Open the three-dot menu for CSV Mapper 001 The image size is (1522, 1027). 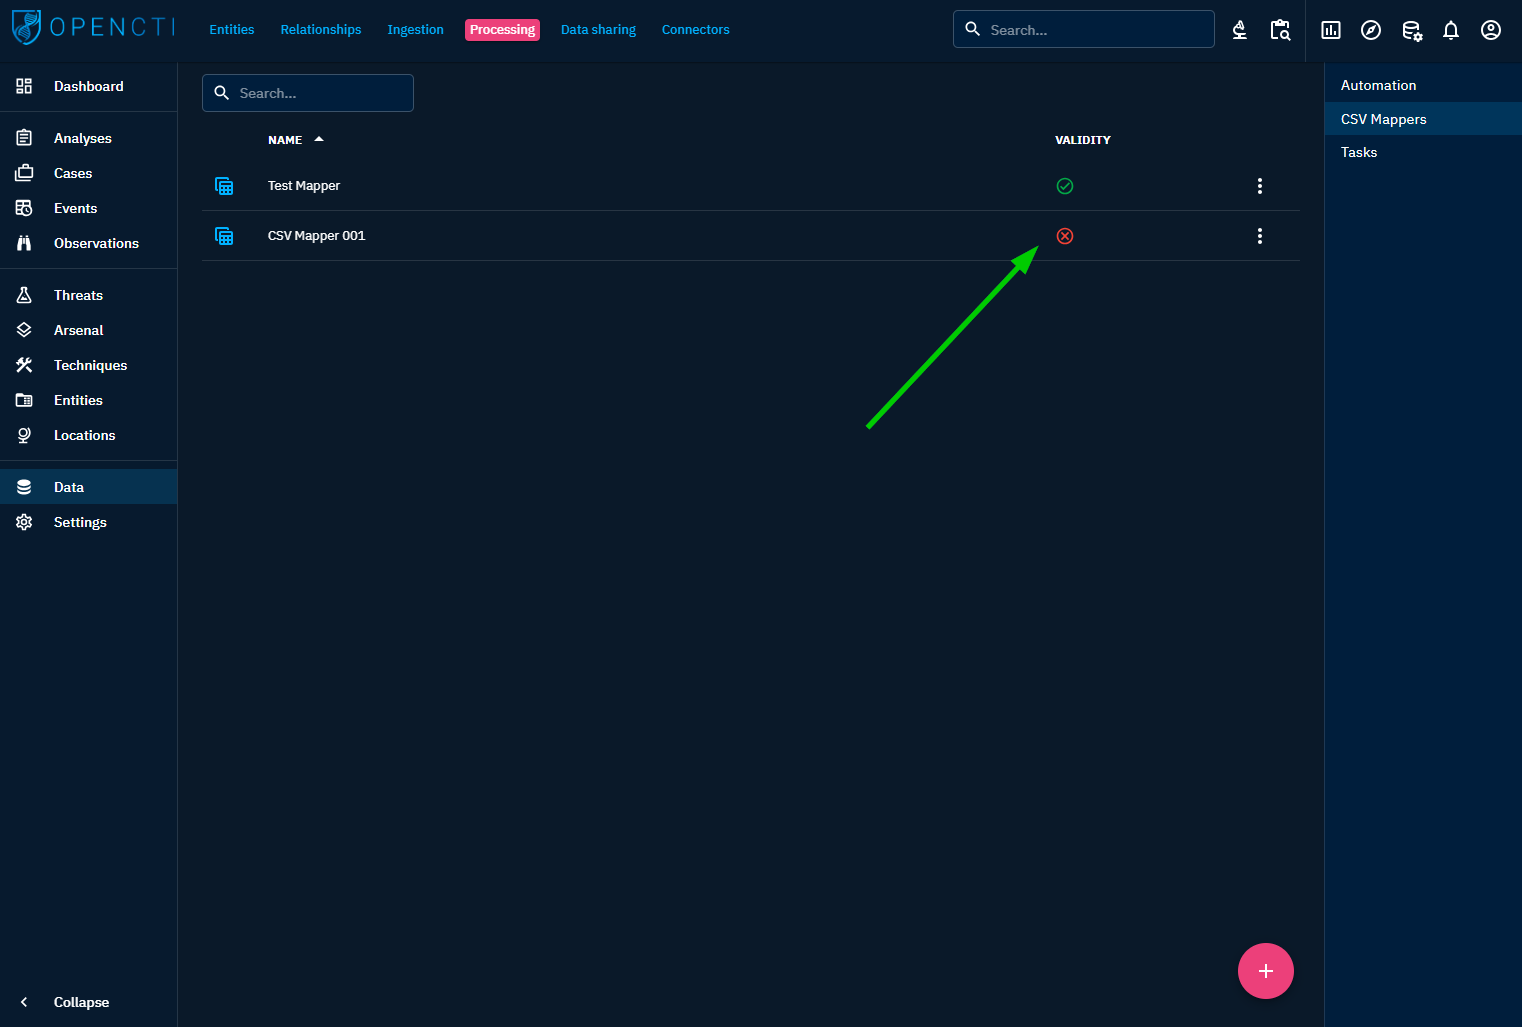[x=1259, y=236]
